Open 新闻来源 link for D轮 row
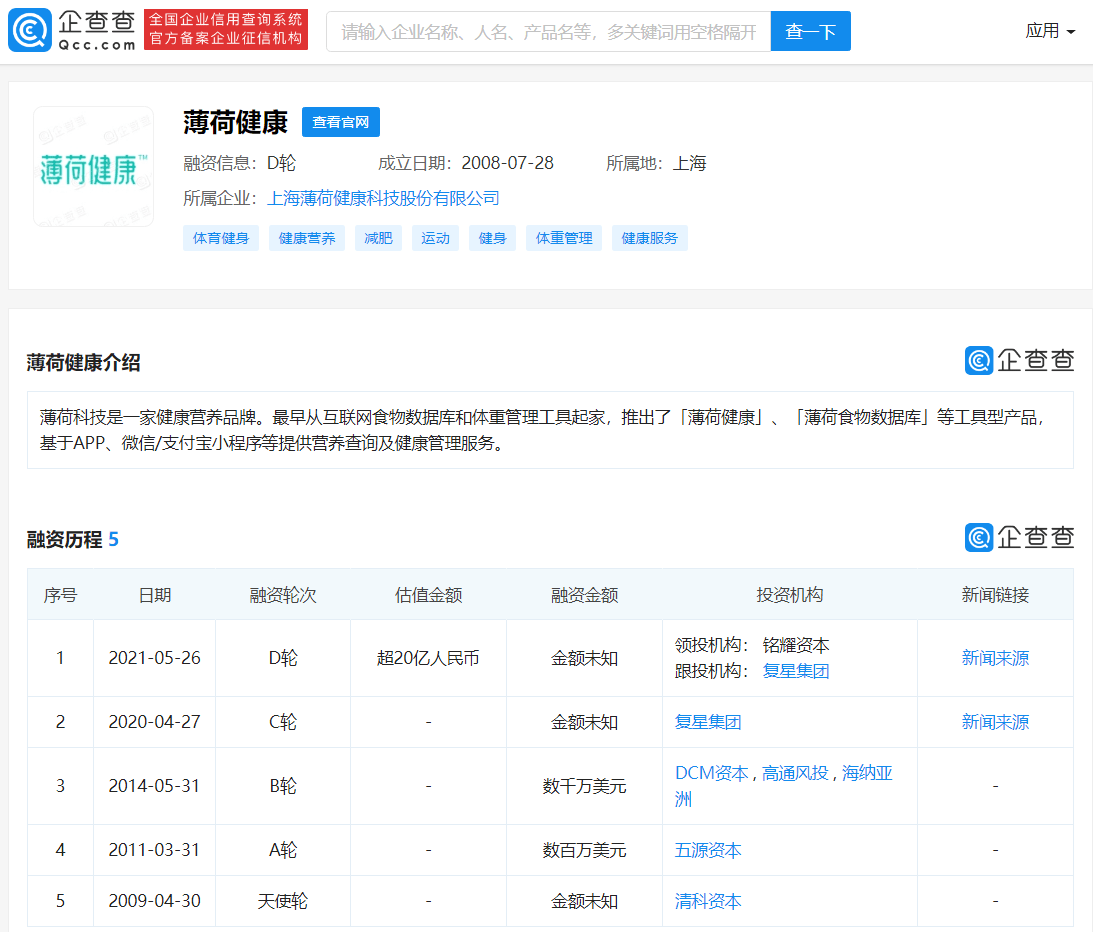Screen dimensions: 1093x932 tap(995, 658)
